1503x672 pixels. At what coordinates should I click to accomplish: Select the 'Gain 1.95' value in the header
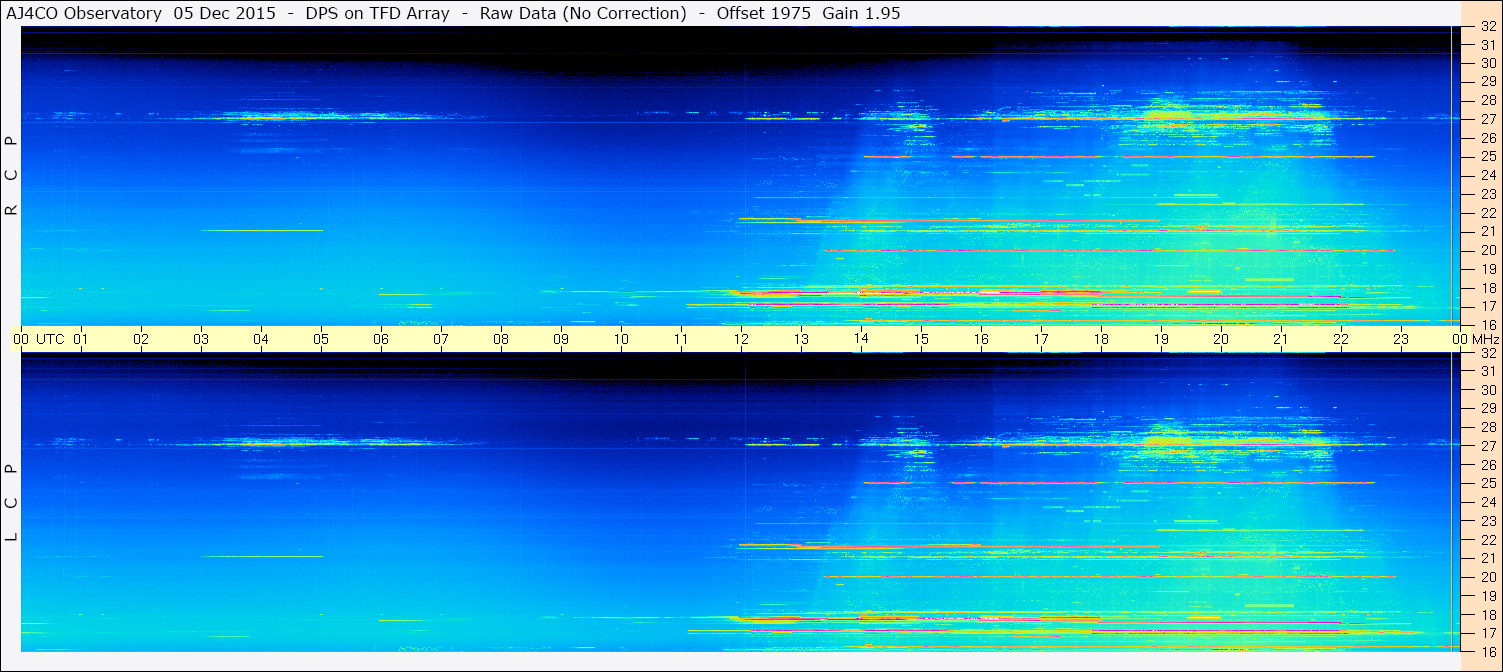[864, 13]
